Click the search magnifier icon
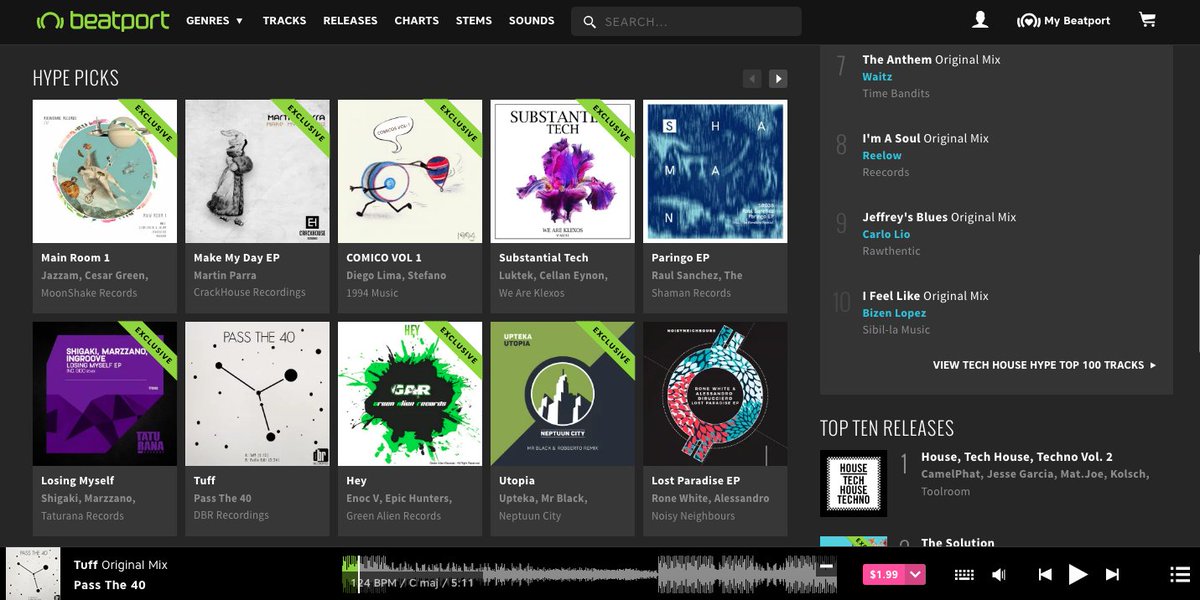The width and height of the screenshot is (1200, 600). (x=589, y=21)
